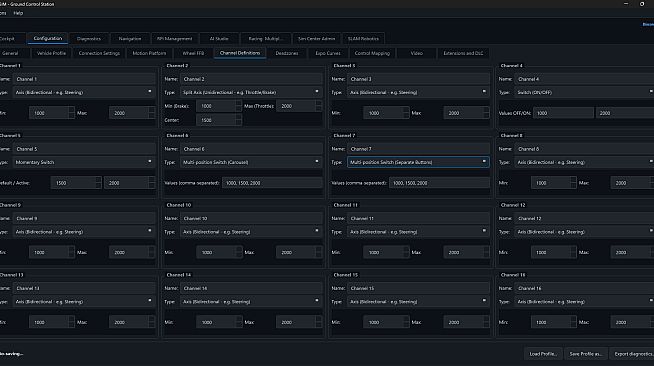The height and width of the screenshot is (366, 654).
Task: Focus the Channel 15 Name field
Action: (418, 288)
